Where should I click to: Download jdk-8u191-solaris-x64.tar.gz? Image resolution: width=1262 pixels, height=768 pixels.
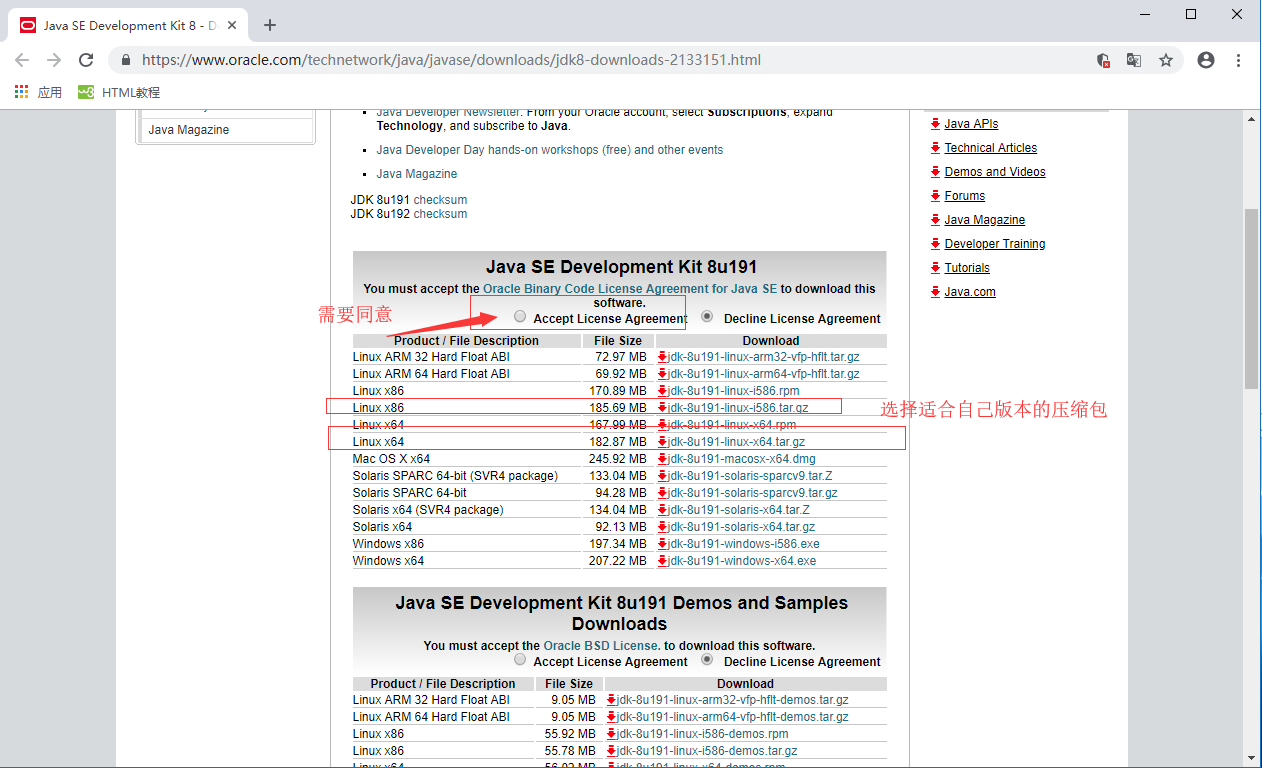point(741,527)
